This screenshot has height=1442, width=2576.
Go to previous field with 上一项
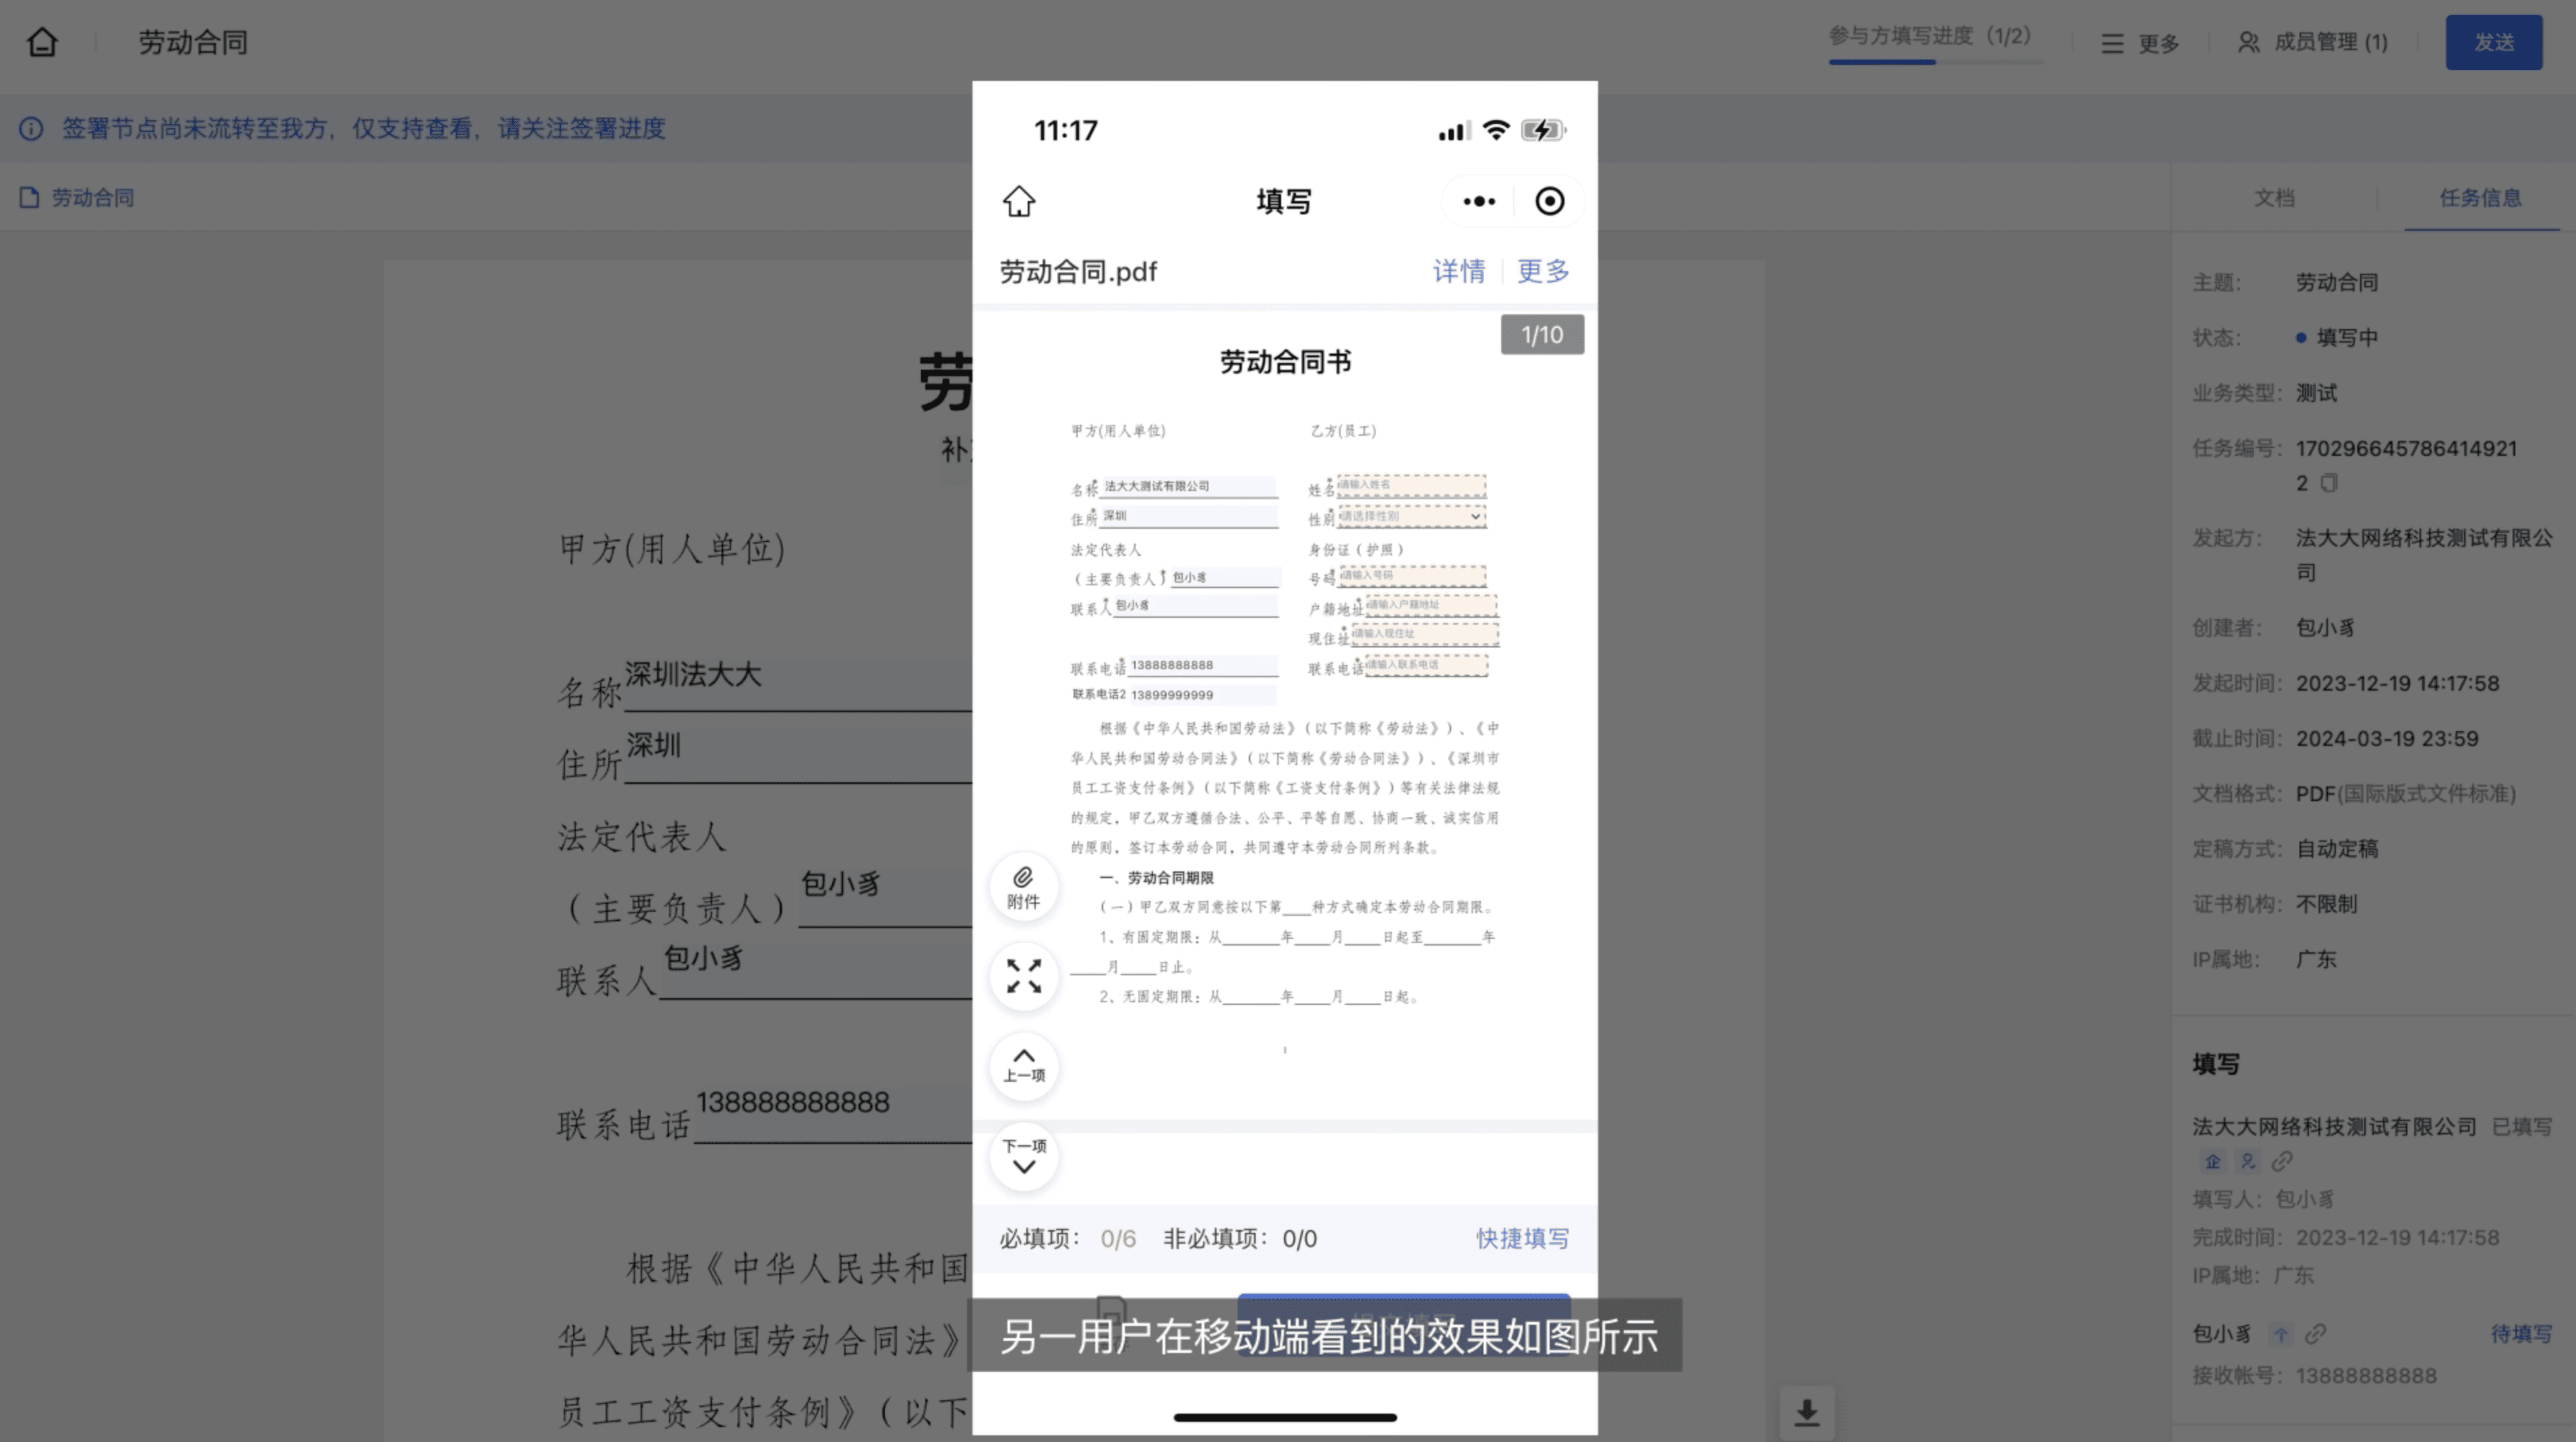[x=1023, y=1066]
